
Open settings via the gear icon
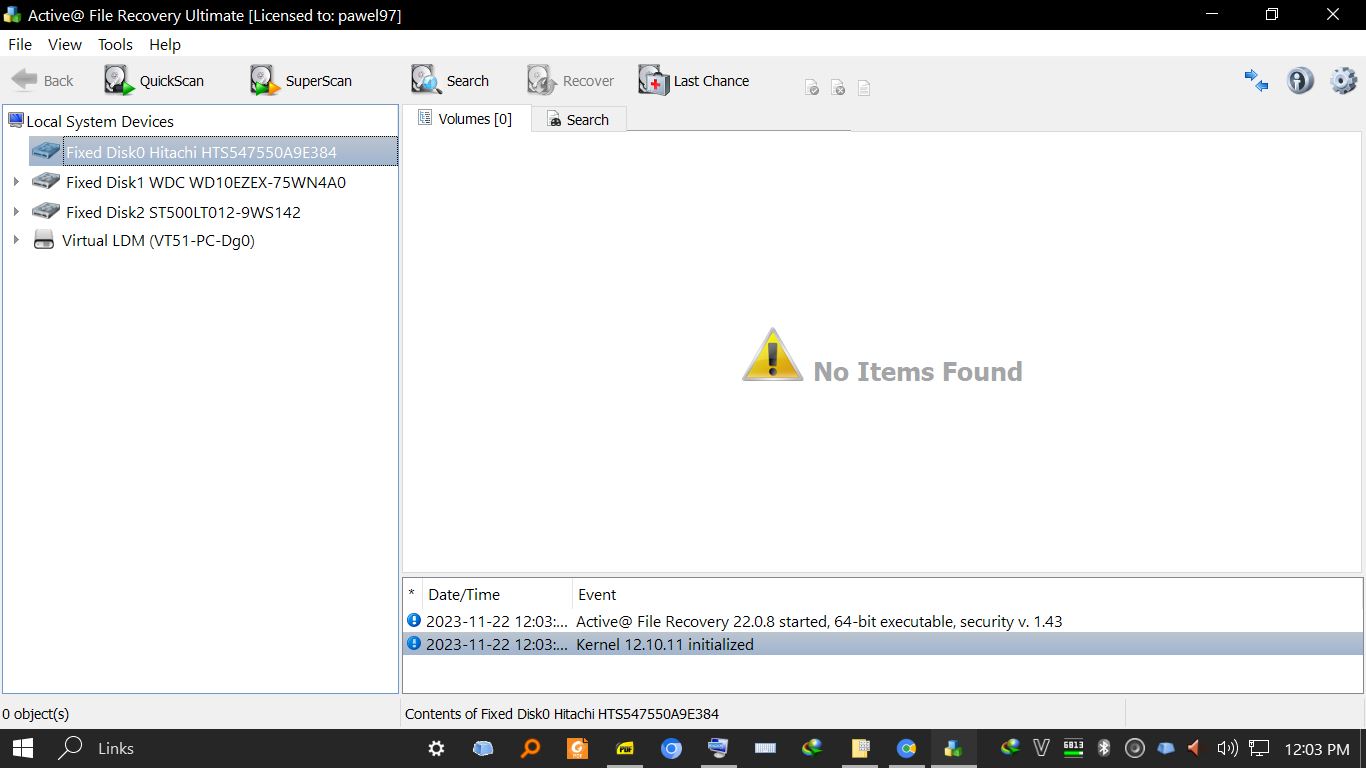coord(1343,81)
